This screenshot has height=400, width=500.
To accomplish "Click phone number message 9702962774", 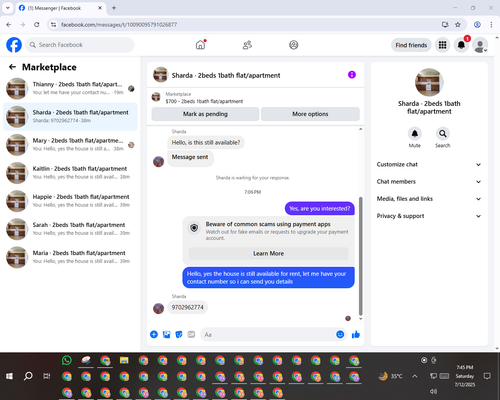I will tap(188, 307).
